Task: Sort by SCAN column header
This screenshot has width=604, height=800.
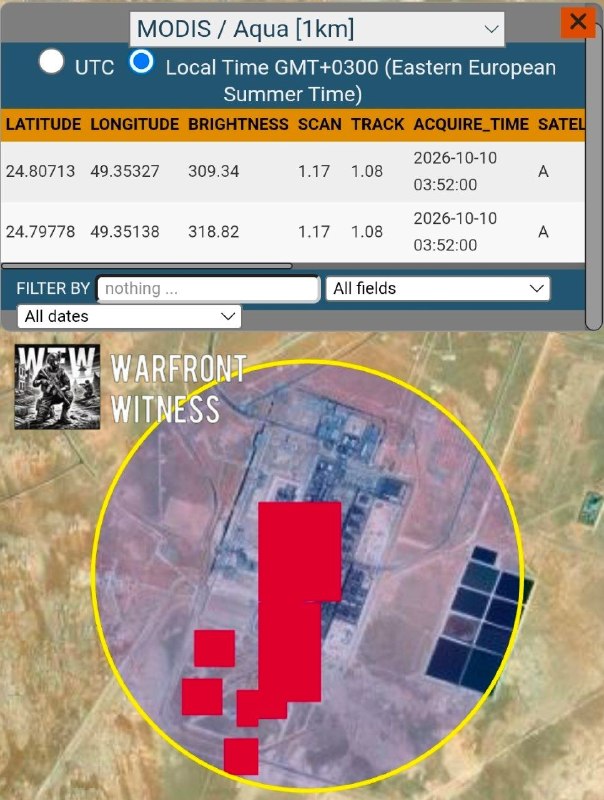Action: pyautogui.click(x=319, y=124)
